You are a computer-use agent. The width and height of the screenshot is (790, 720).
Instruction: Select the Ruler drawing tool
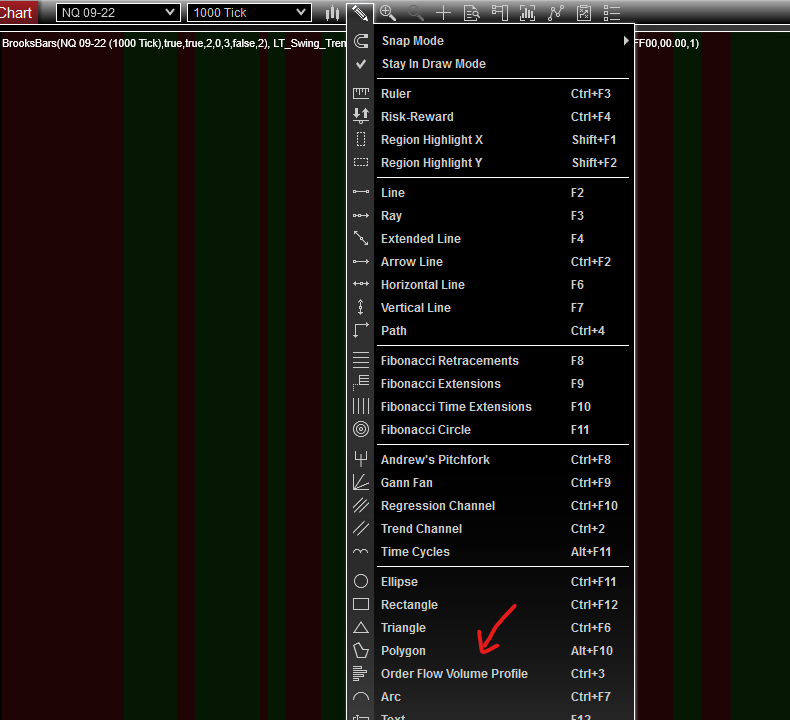coord(490,94)
